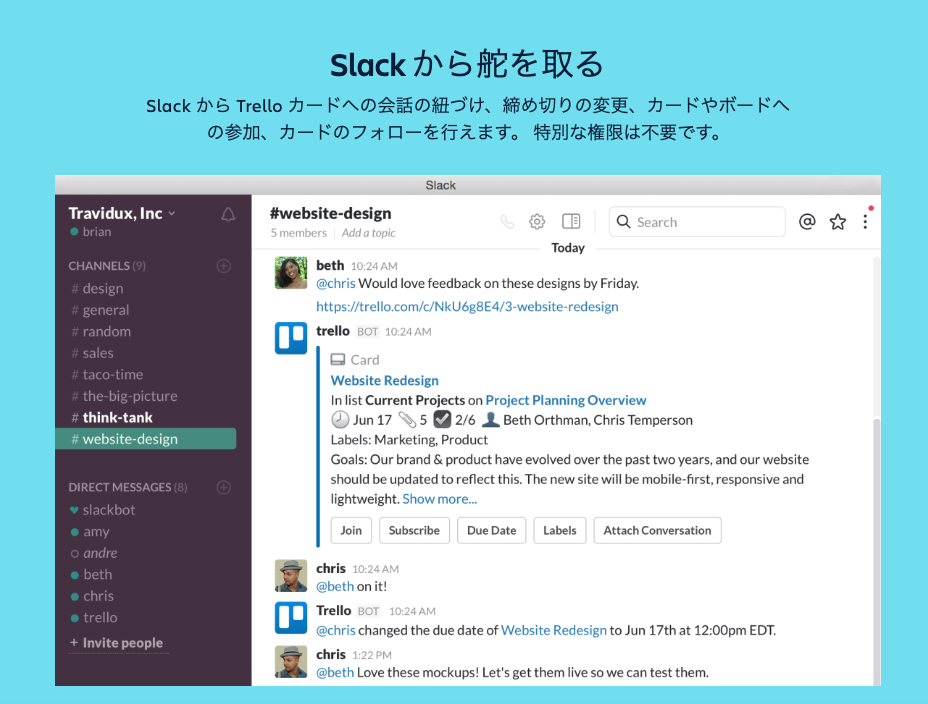Click the Attach Conversation button
The width and height of the screenshot is (928, 704).
tap(657, 531)
